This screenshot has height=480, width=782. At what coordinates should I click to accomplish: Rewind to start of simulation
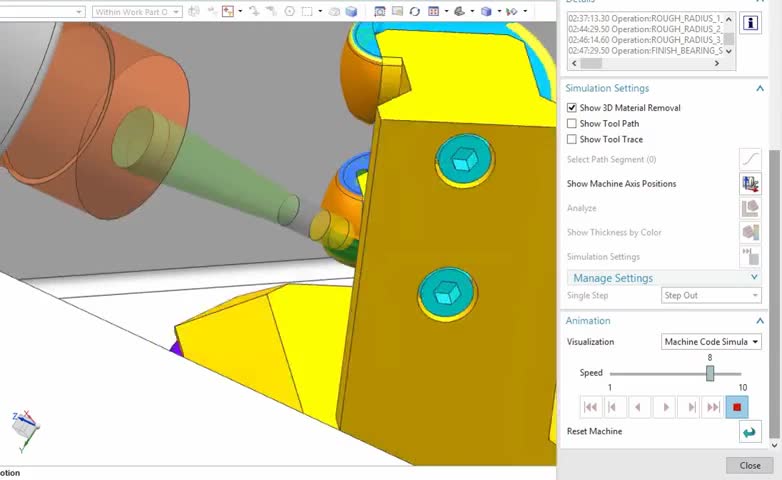click(590, 407)
